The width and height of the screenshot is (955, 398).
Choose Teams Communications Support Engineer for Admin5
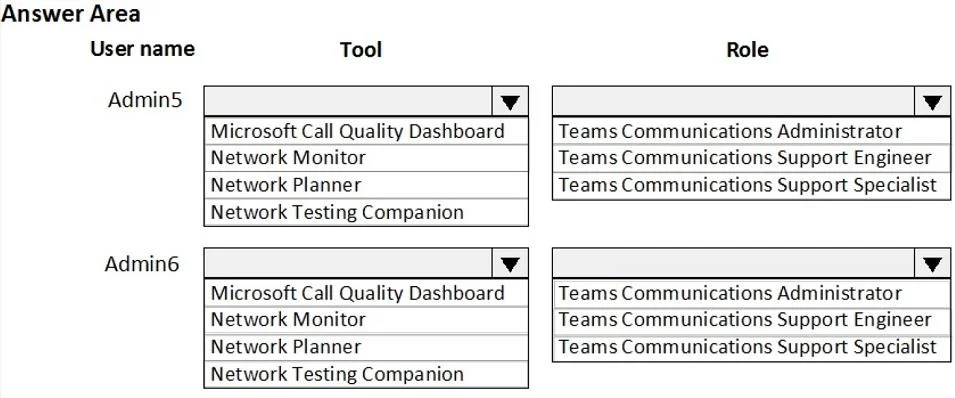(x=751, y=158)
